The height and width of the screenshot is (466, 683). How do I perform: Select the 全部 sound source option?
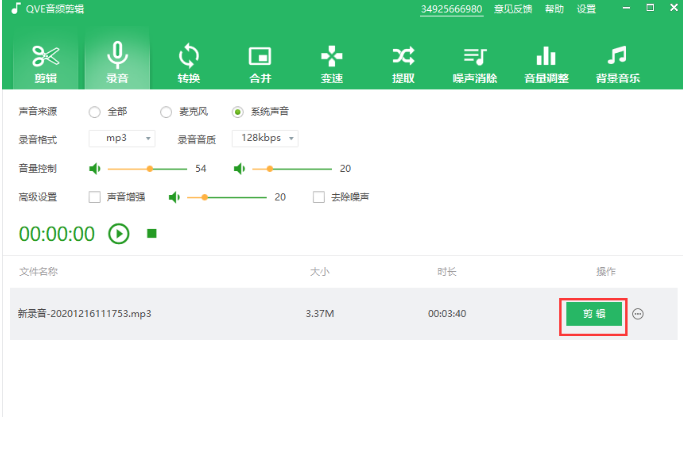pyautogui.click(x=95, y=112)
